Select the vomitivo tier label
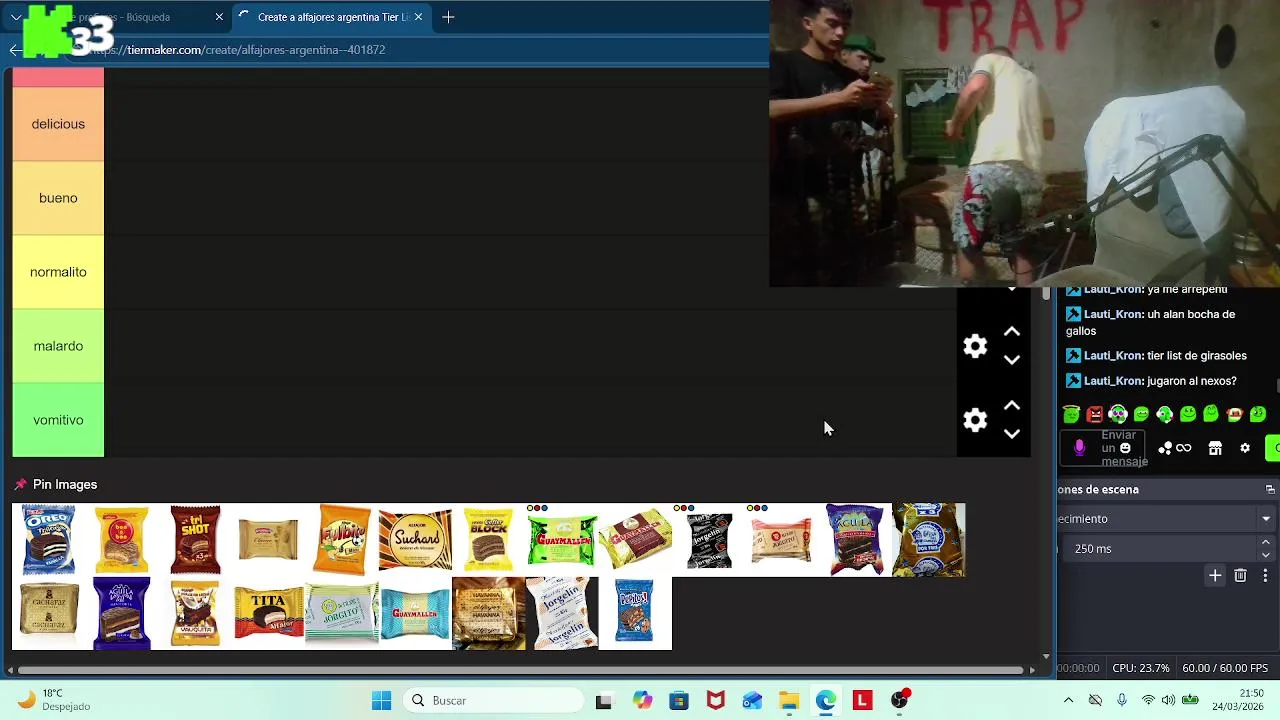 (x=58, y=420)
